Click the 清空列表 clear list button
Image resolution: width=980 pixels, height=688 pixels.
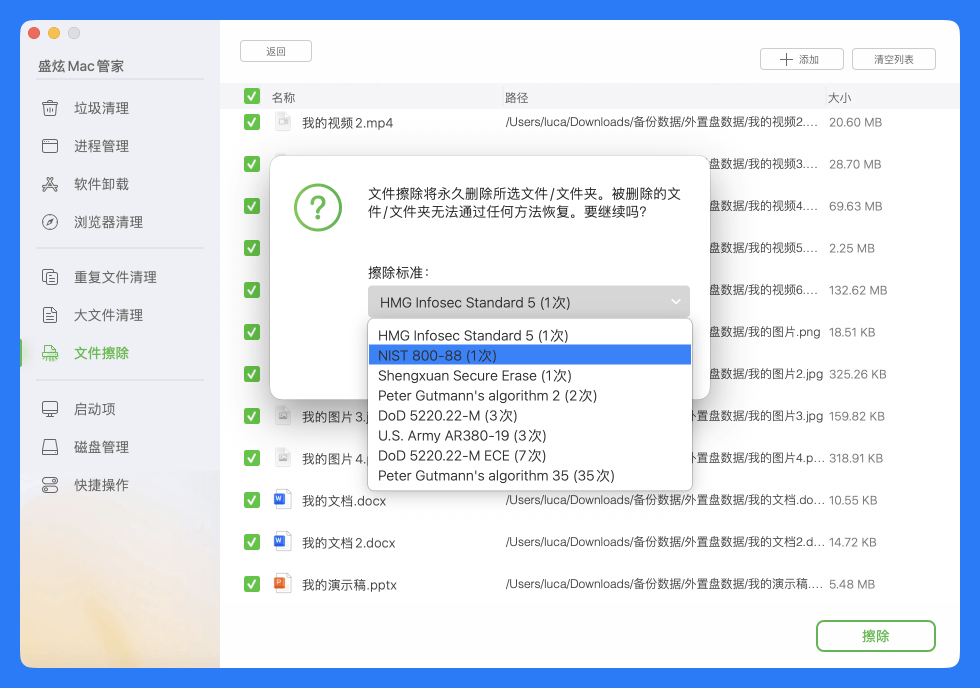pyautogui.click(x=893, y=59)
